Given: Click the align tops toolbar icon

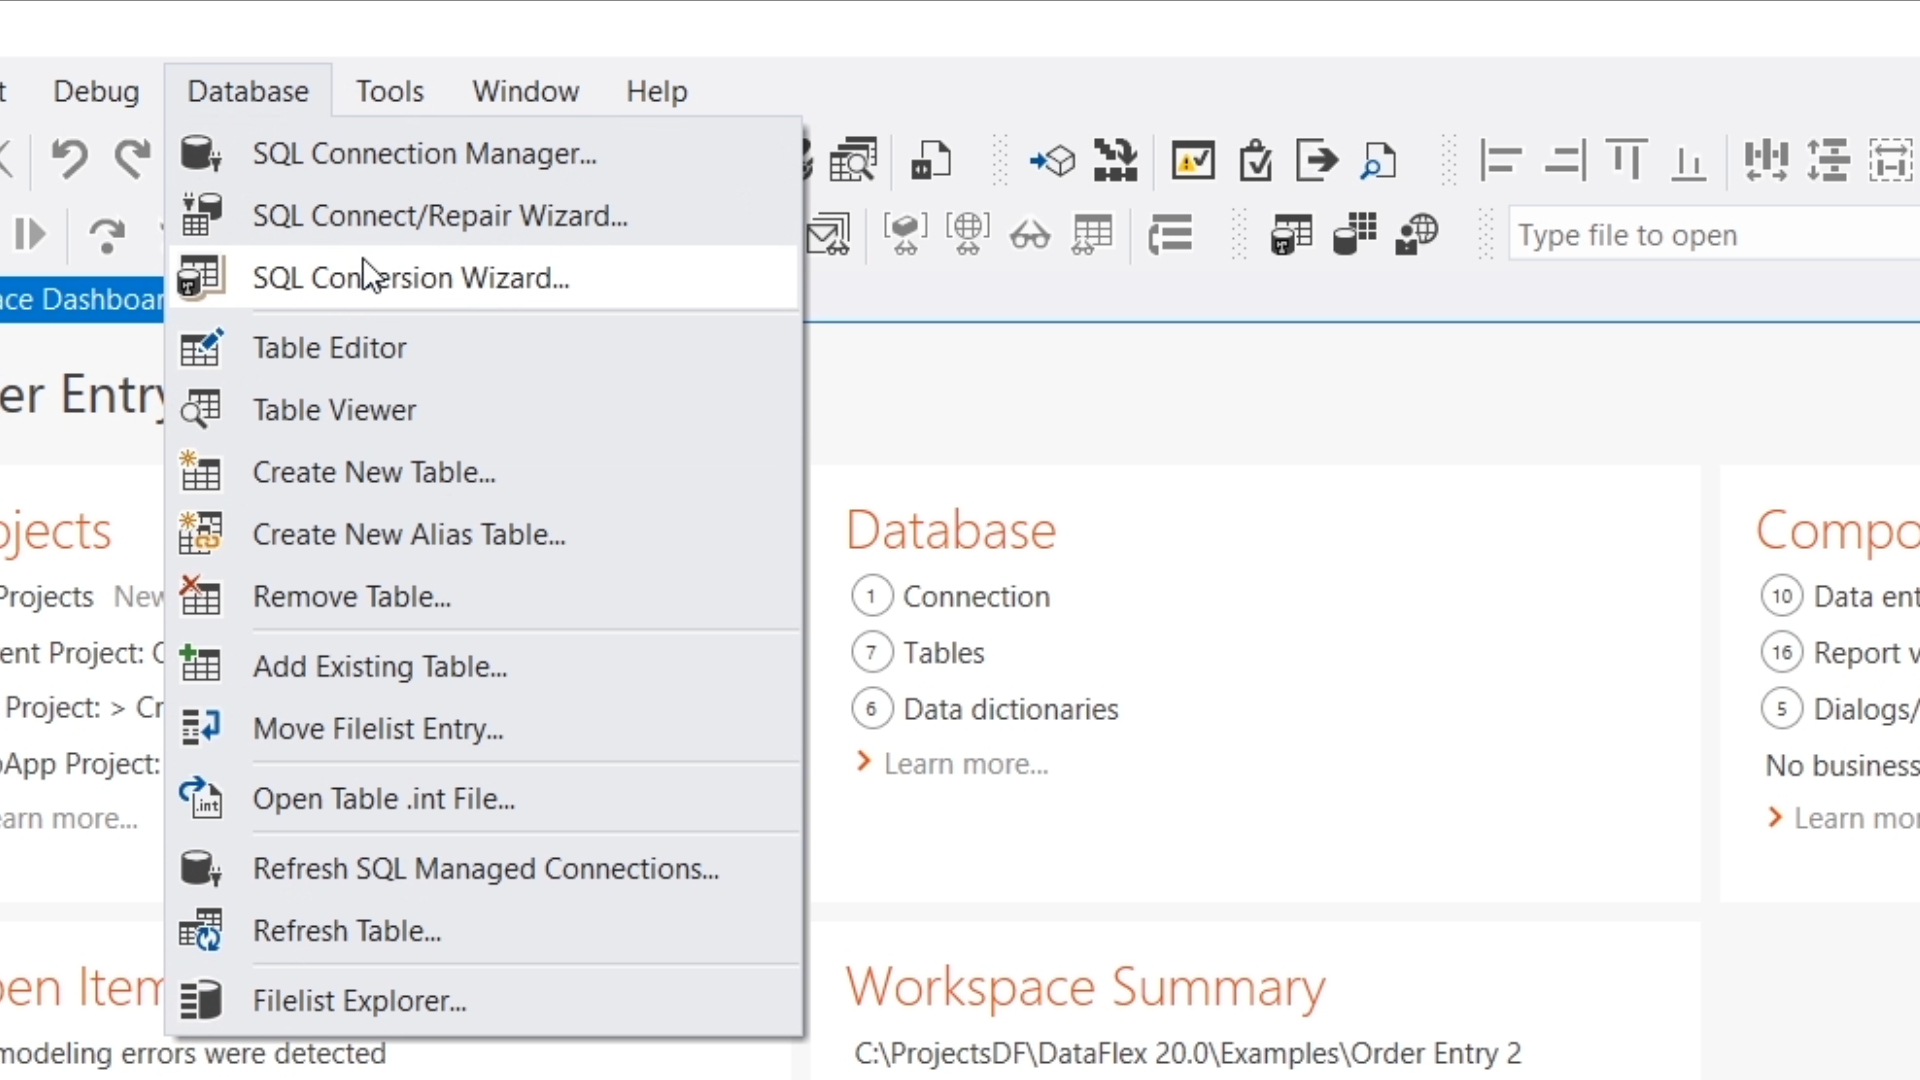Looking at the screenshot, I should [x=1627, y=161].
